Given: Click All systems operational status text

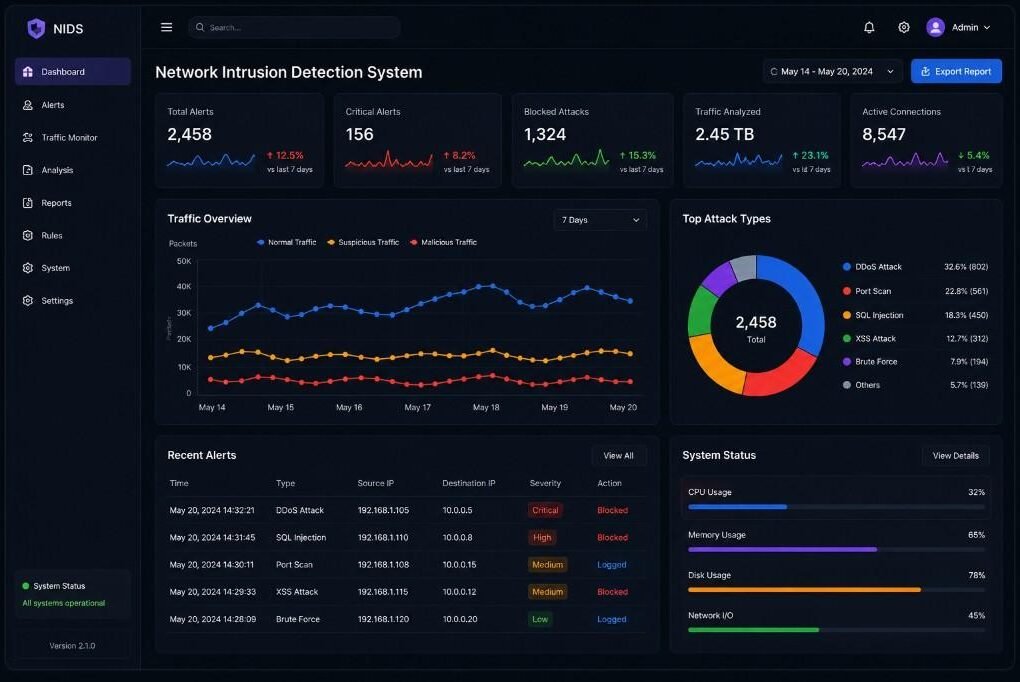Looking at the screenshot, I should pyautogui.click(x=64, y=603).
